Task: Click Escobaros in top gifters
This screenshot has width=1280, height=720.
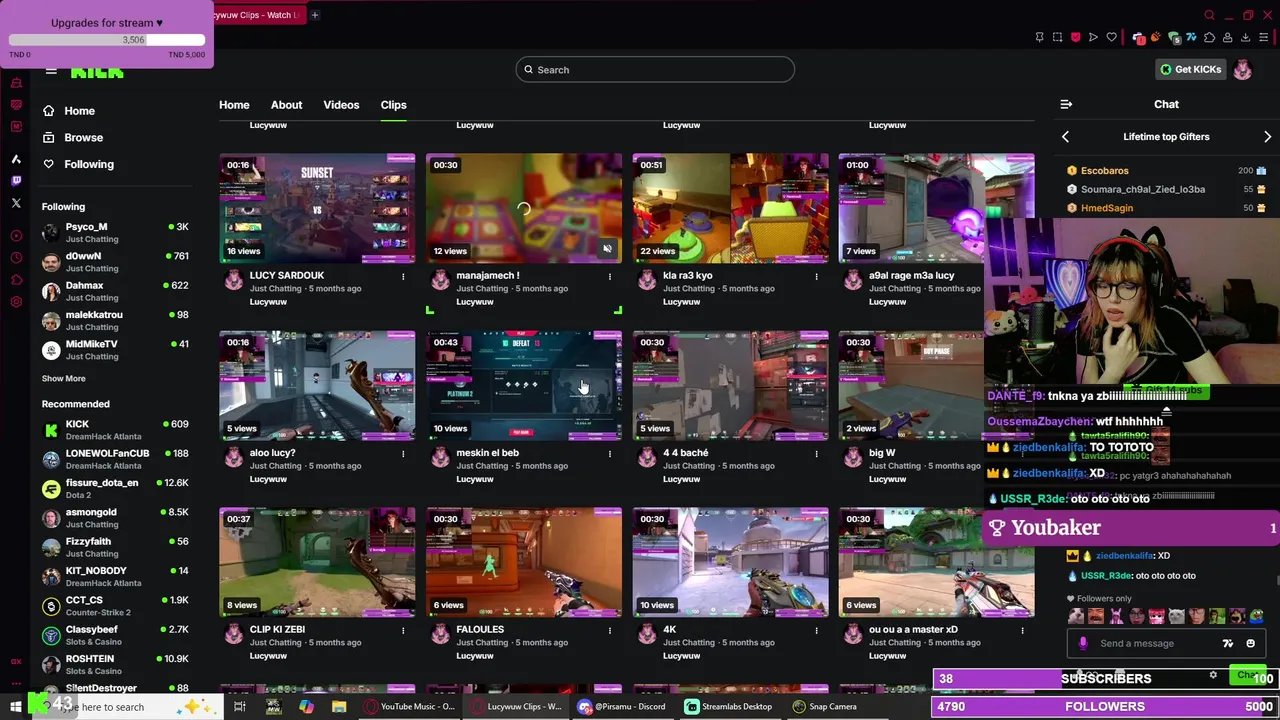Action: [x=1104, y=171]
